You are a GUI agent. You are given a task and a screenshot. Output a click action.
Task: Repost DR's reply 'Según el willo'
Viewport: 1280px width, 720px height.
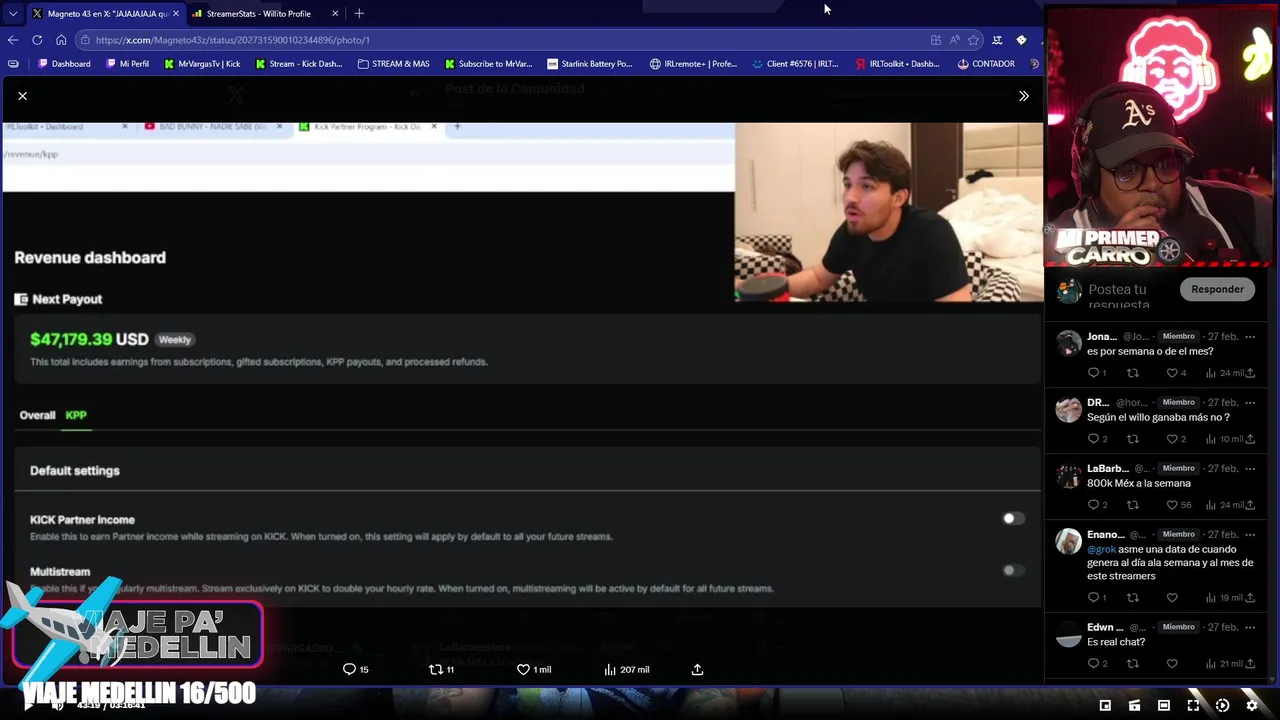click(1133, 439)
